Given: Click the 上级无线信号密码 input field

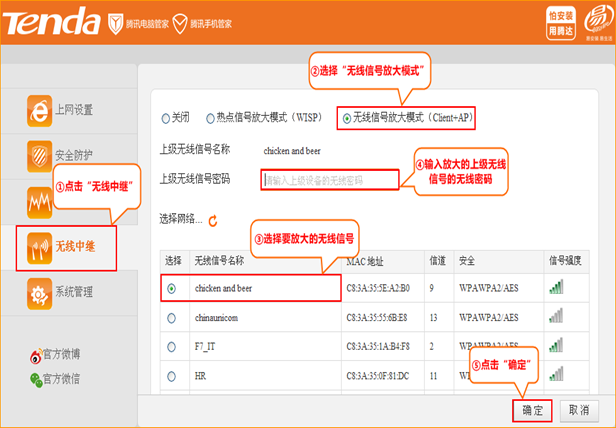Looking at the screenshot, I should pyautogui.click(x=330, y=180).
